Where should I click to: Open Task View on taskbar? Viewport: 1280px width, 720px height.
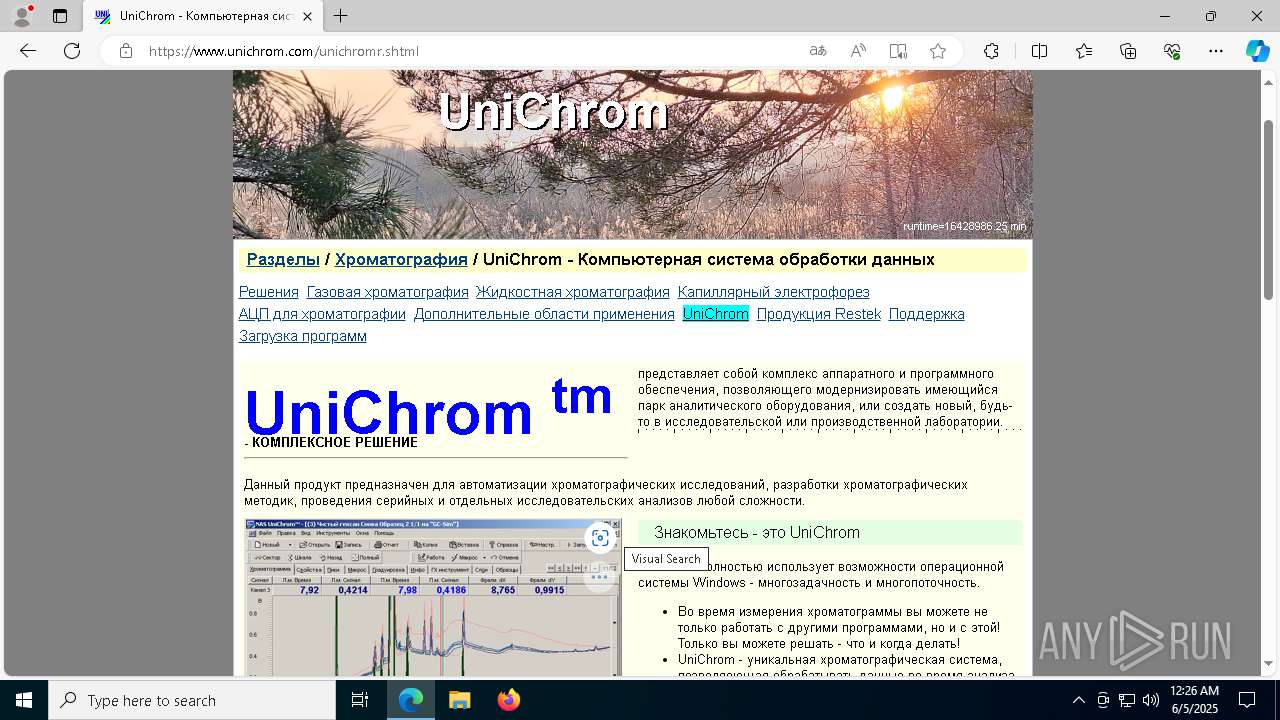[x=360, y=700]
